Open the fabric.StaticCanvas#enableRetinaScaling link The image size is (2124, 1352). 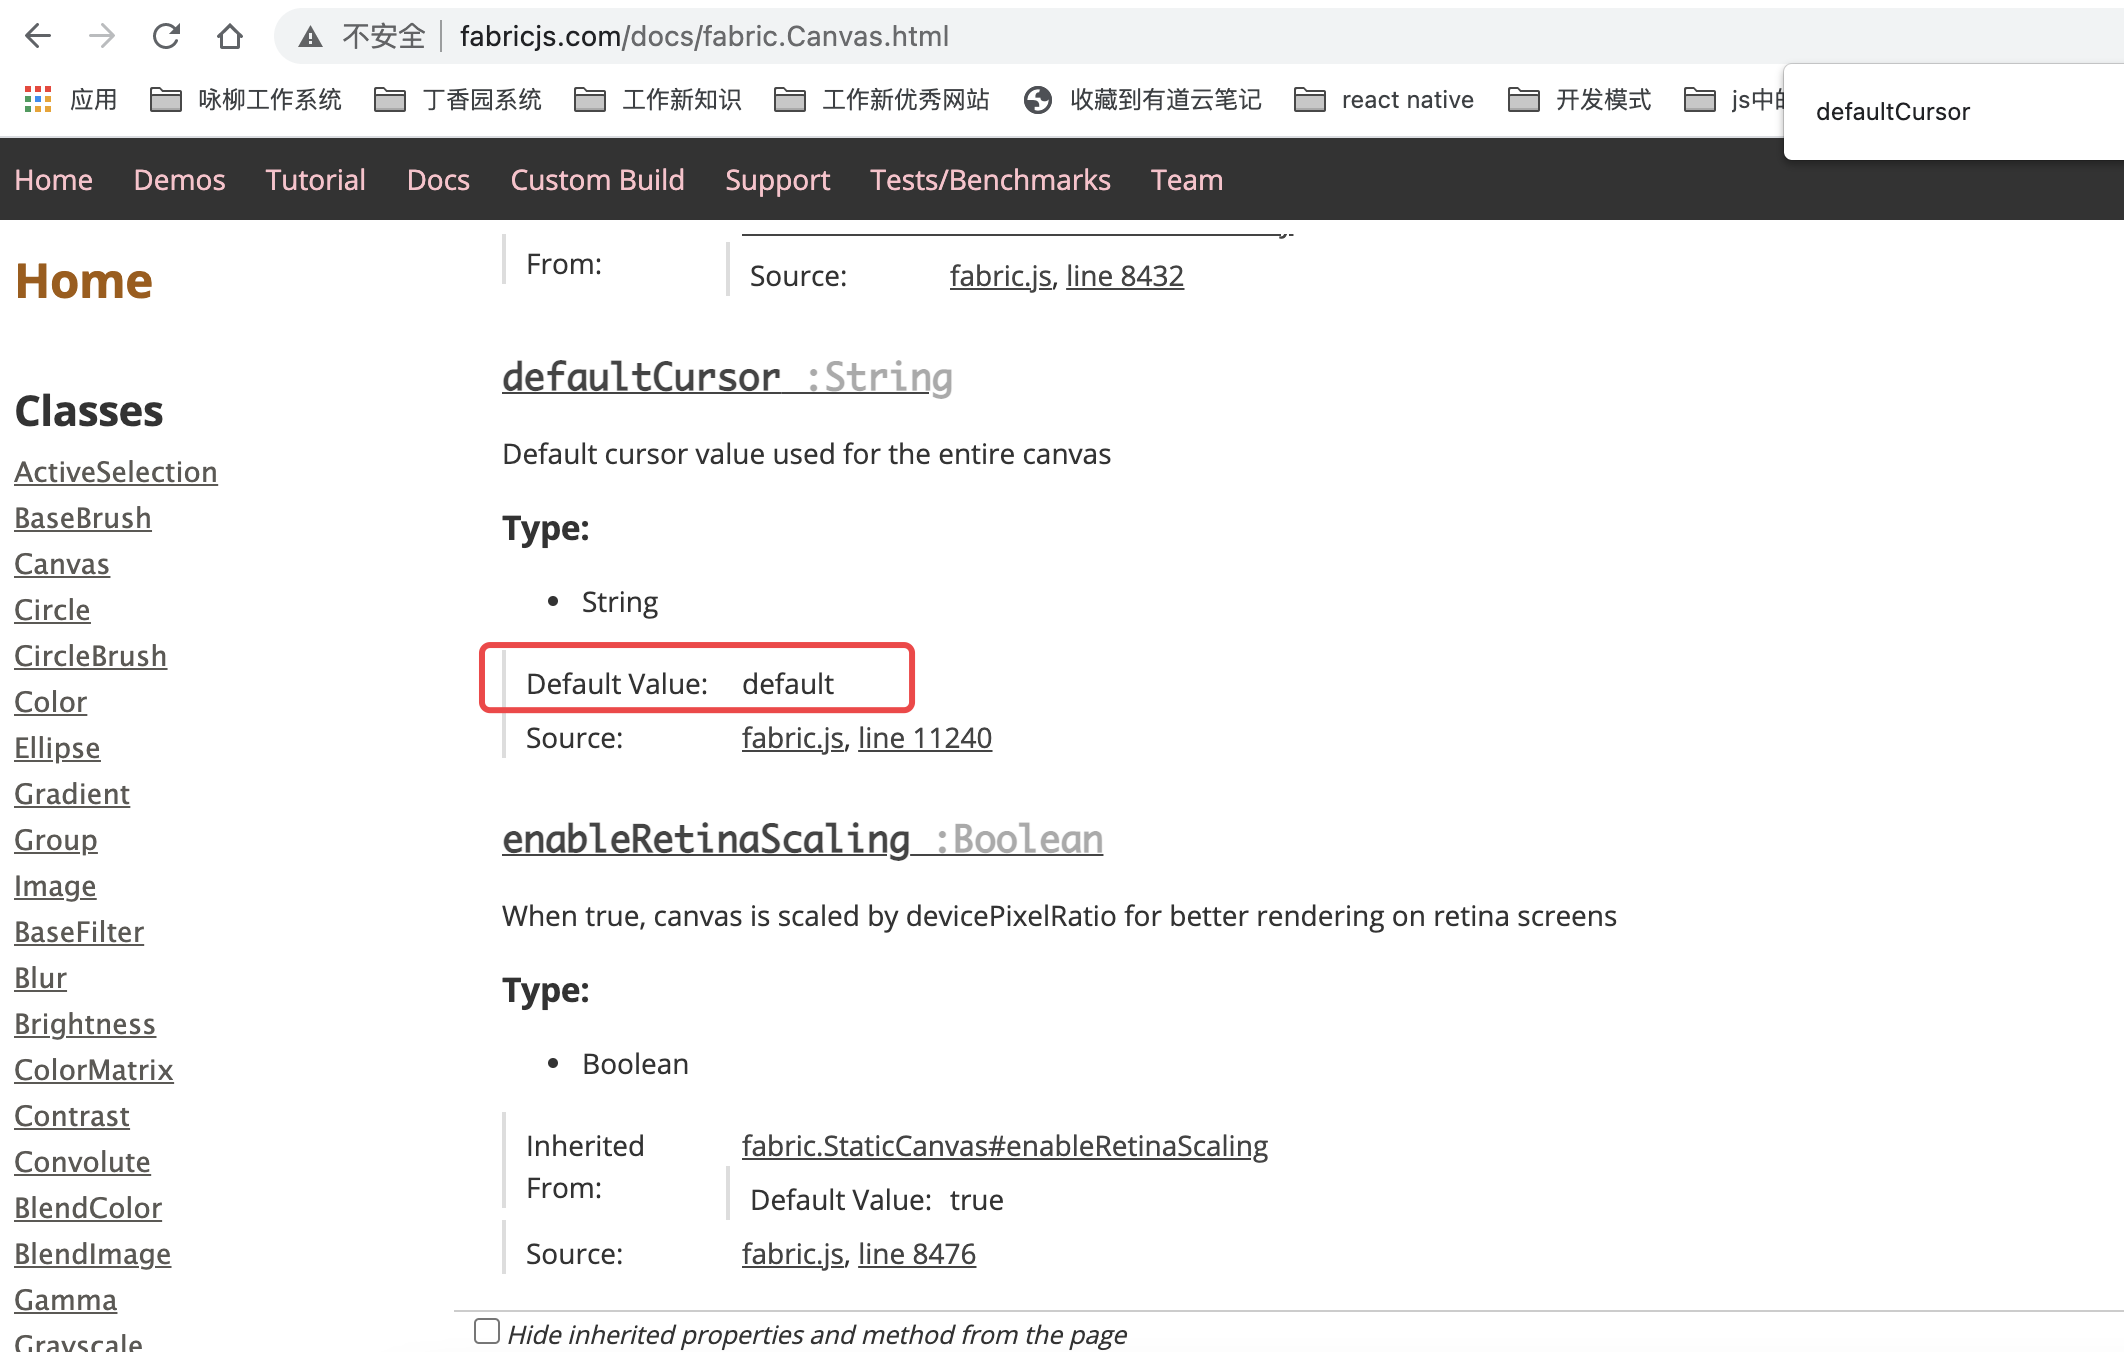point(1004,1145)
